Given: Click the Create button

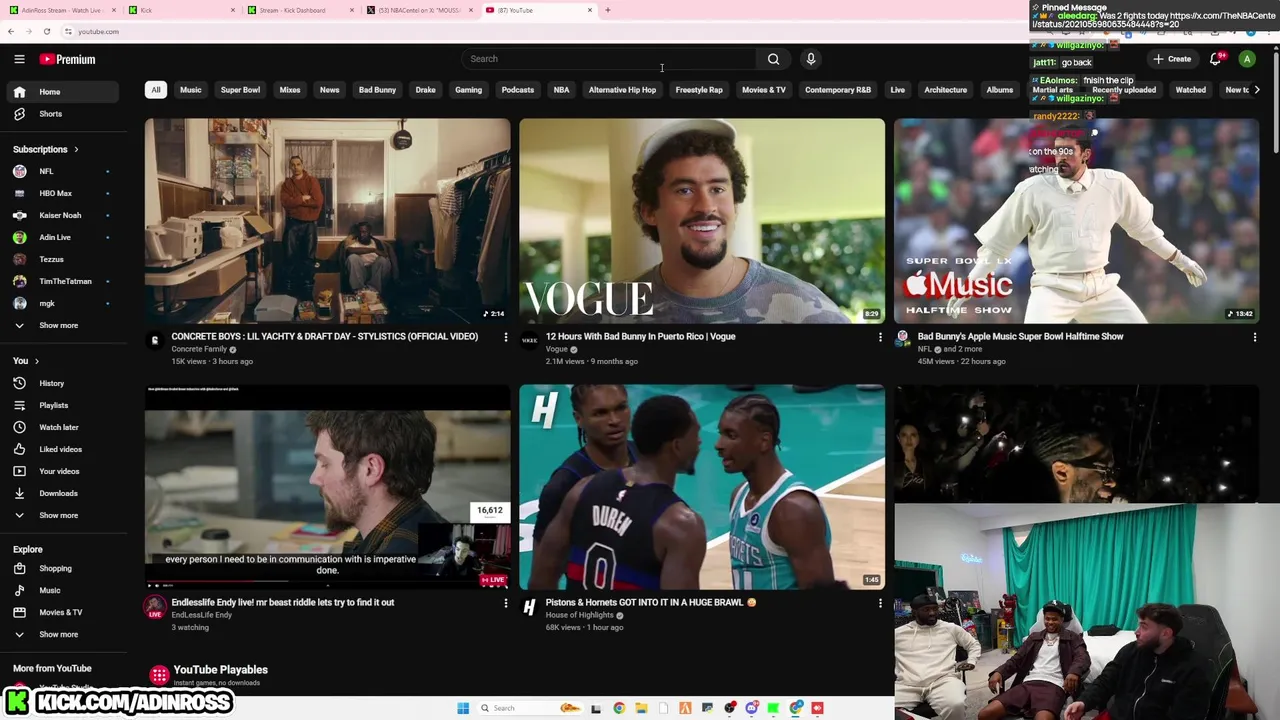Looking at the screenshot, I should tap(1172, 59).
